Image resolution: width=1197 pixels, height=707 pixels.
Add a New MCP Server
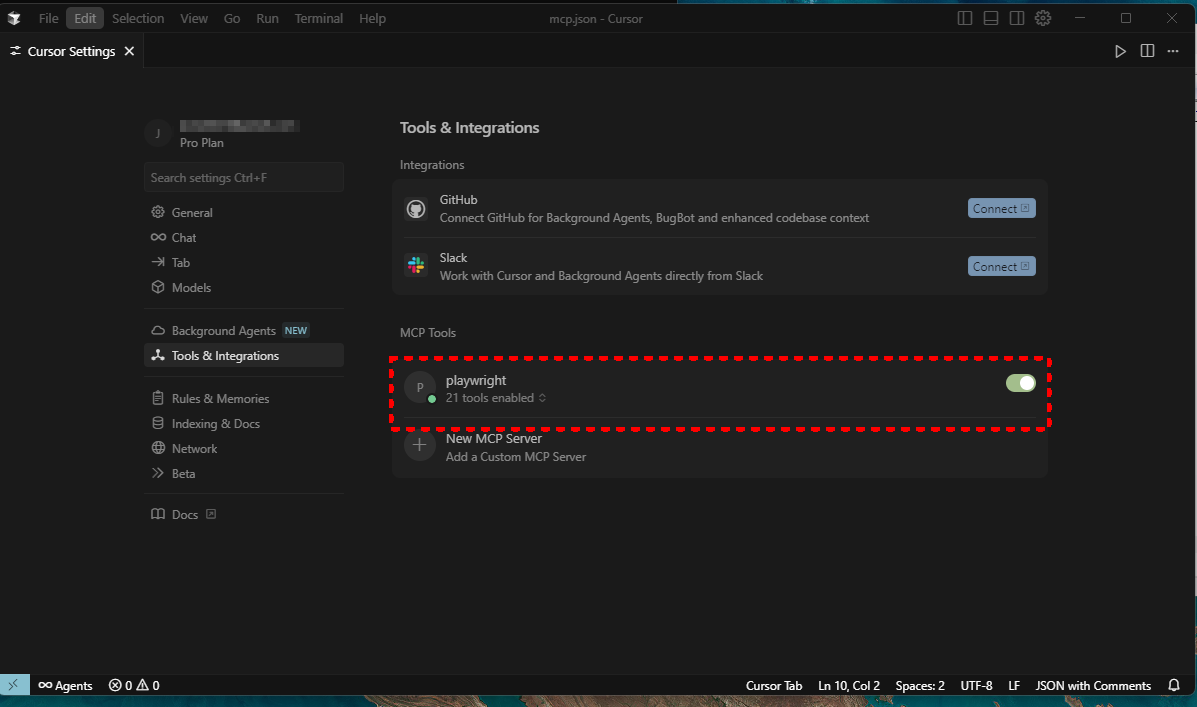pyautogui.click(x=720, y=447)
